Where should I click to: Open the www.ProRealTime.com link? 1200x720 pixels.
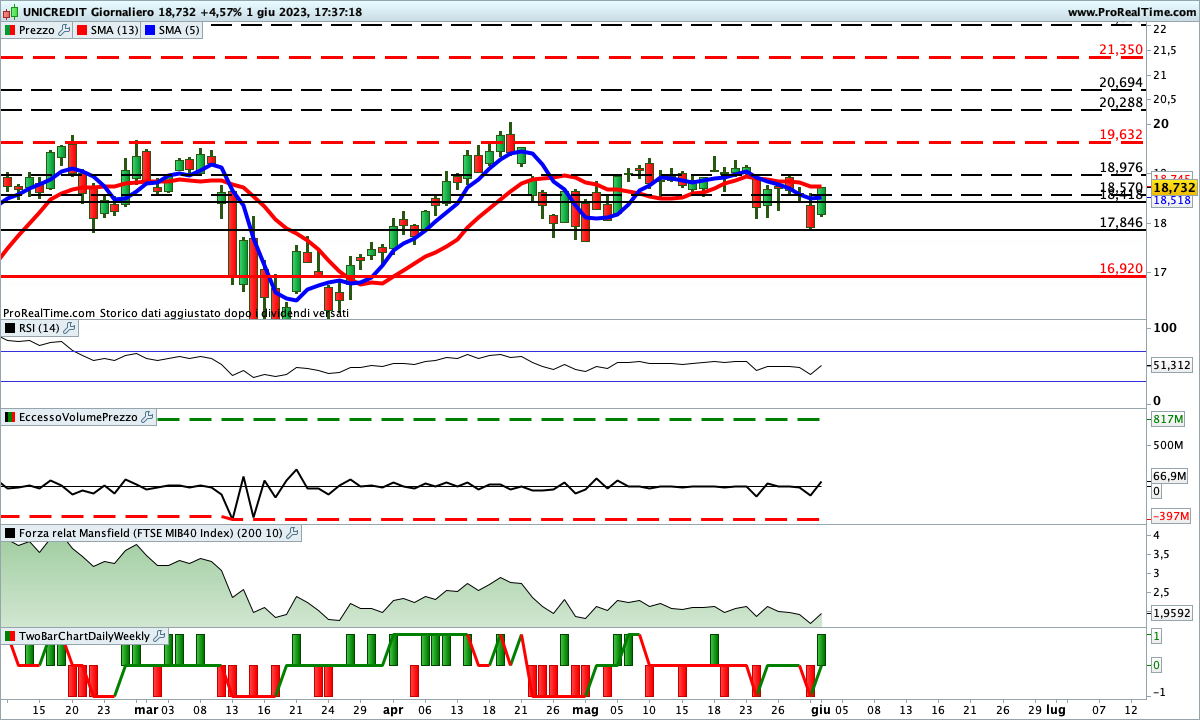pos(1132,12)
